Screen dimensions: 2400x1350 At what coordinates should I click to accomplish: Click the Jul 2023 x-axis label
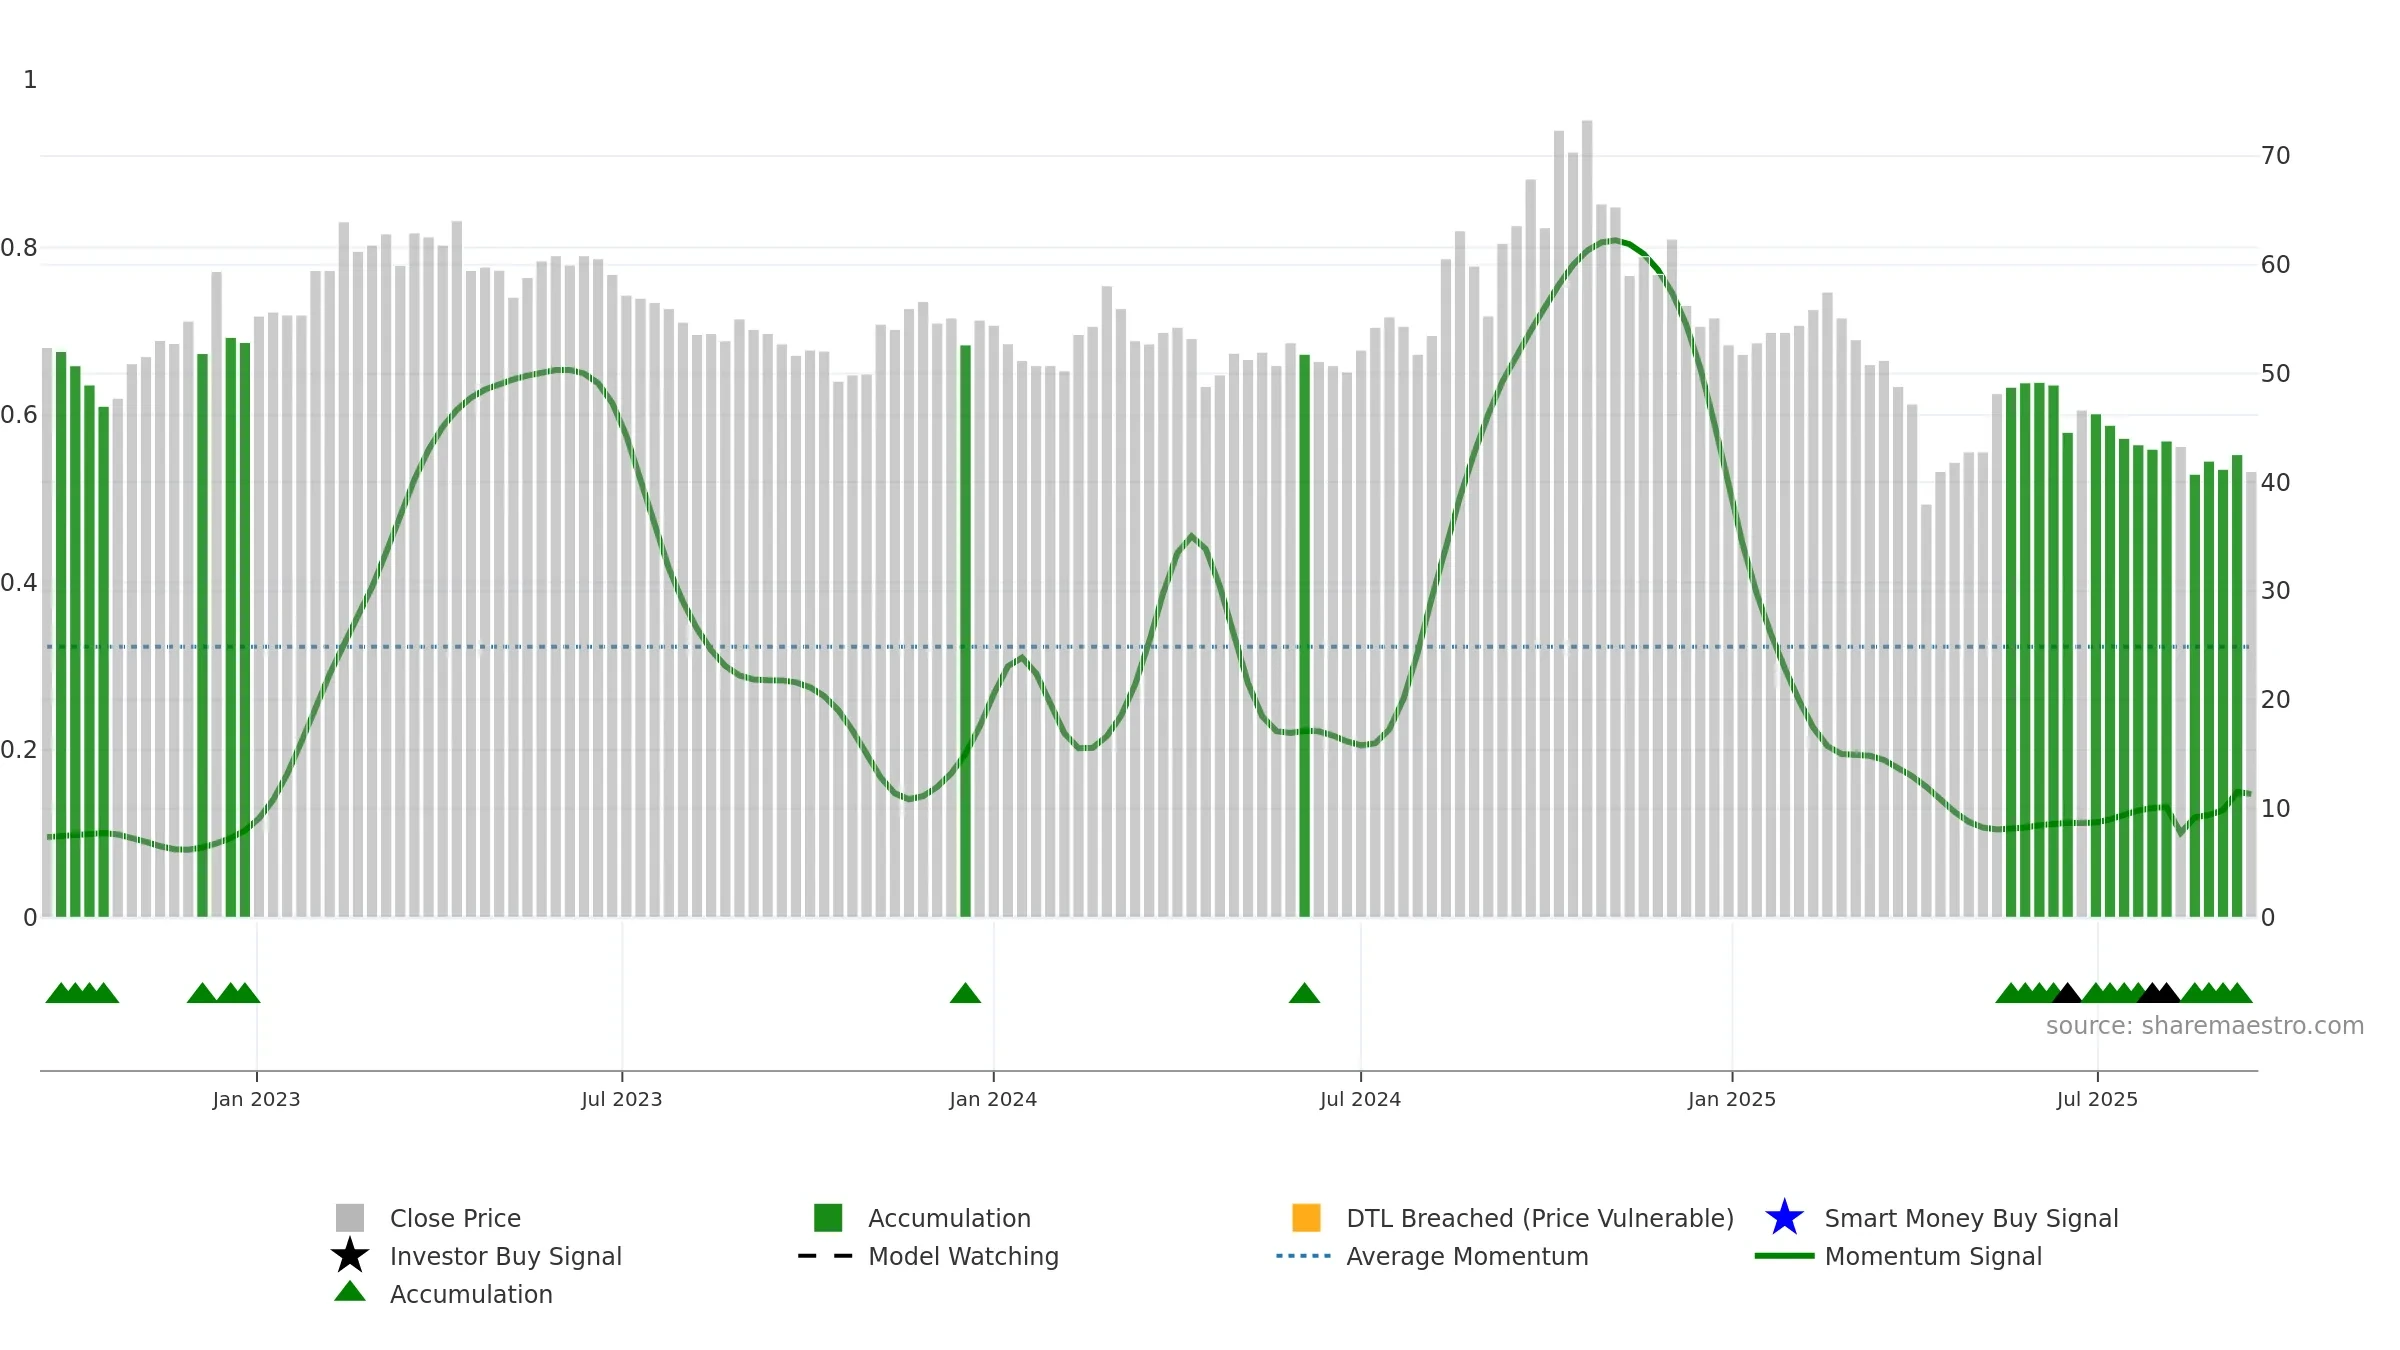click(622, 1099)
